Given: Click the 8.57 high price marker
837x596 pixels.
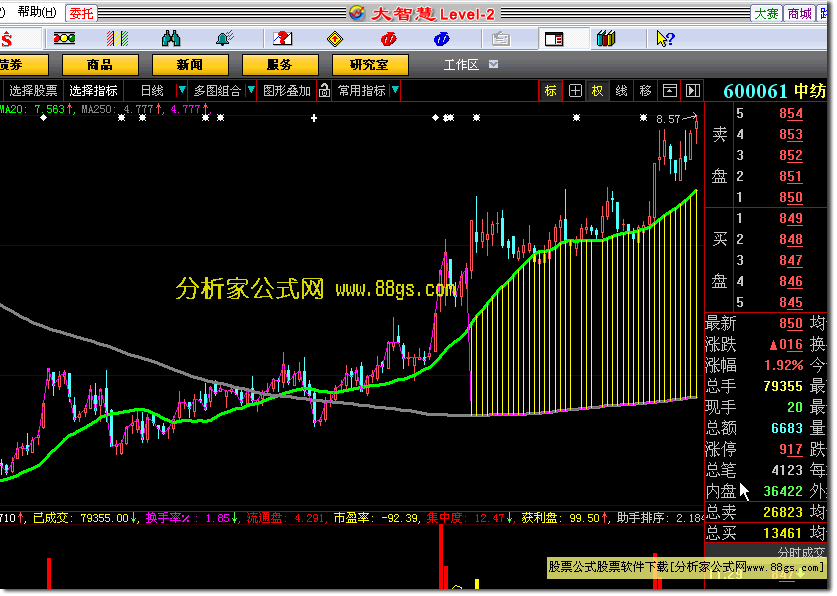Looking at the screenshot, I should point(668,119).
